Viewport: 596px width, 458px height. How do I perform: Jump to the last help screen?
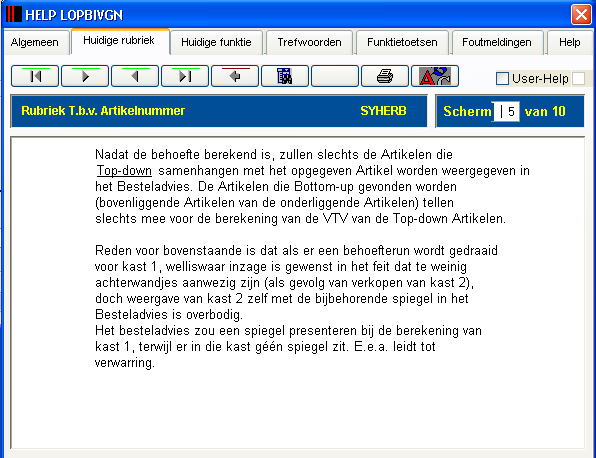tap(185, 76)
